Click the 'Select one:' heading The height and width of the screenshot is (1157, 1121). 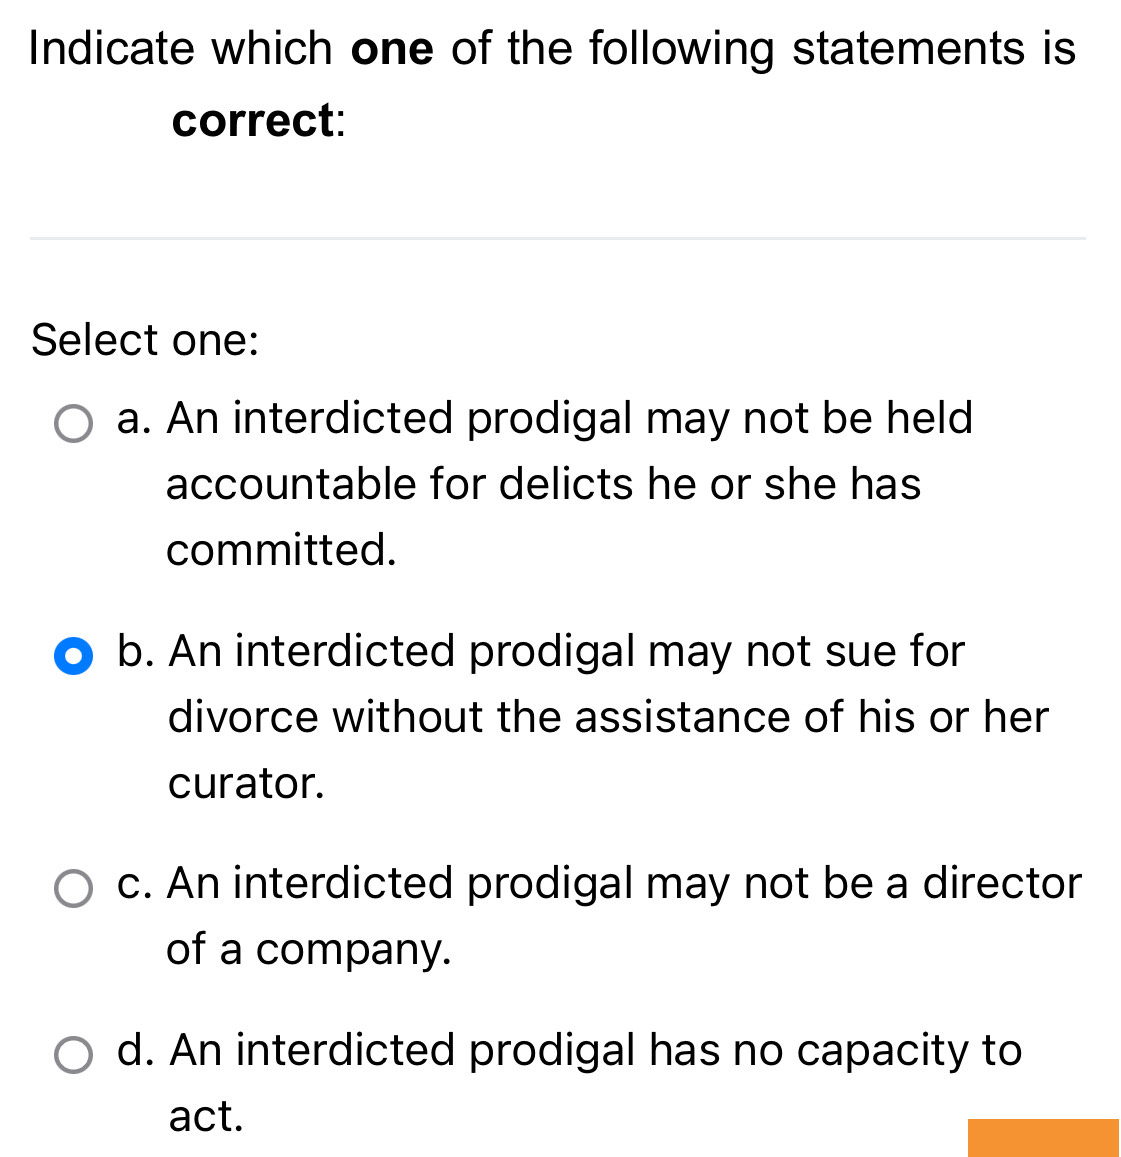(144, 340)
